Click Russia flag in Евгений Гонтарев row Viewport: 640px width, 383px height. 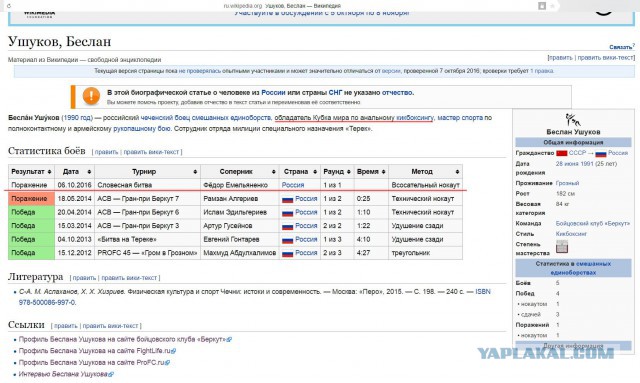[x=288, y=240]
